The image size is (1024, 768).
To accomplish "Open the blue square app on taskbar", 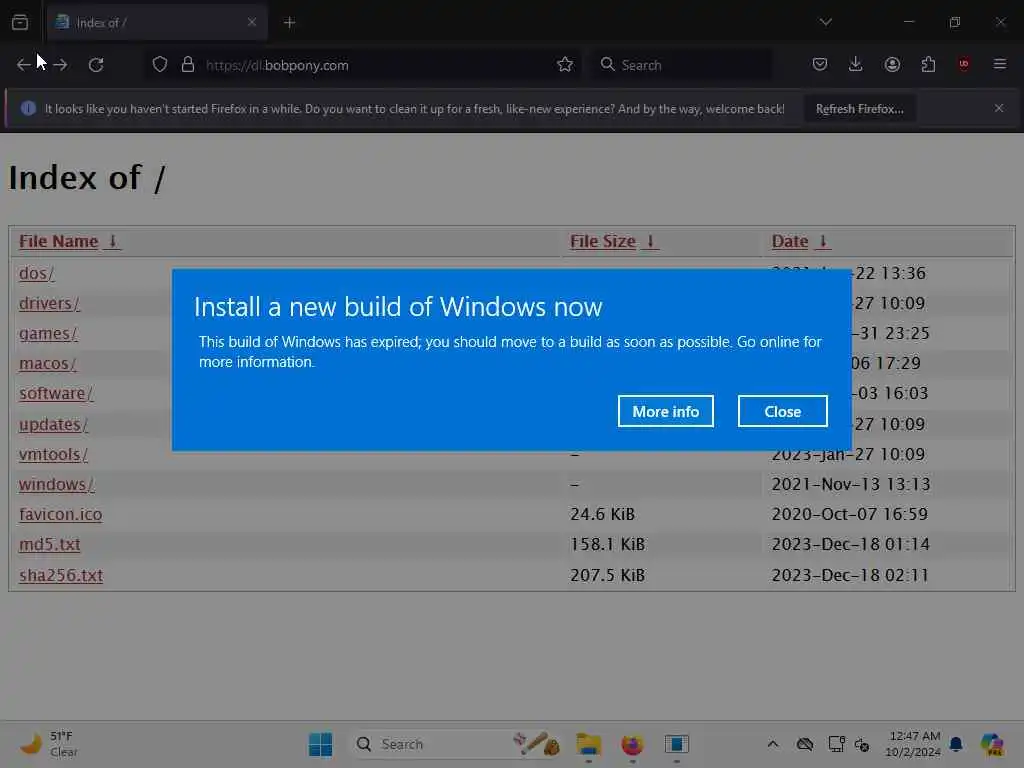I will tap(677, 744).
